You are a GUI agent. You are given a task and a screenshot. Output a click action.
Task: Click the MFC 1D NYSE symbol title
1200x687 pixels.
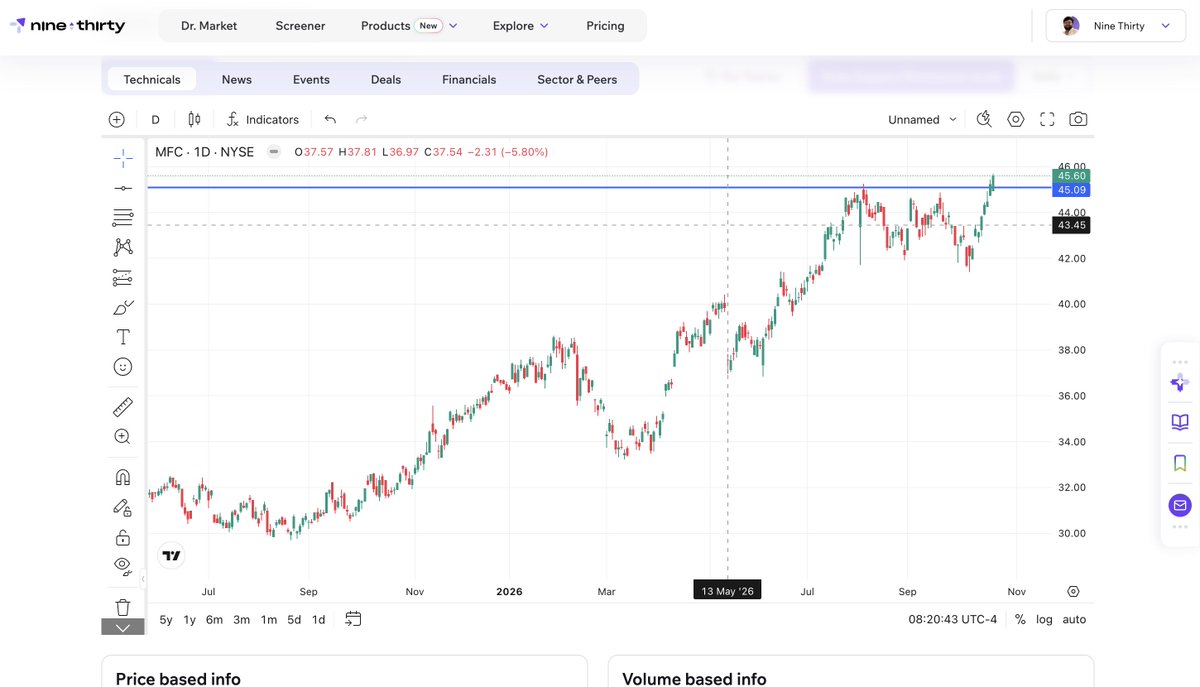click(x=204, y=152)
